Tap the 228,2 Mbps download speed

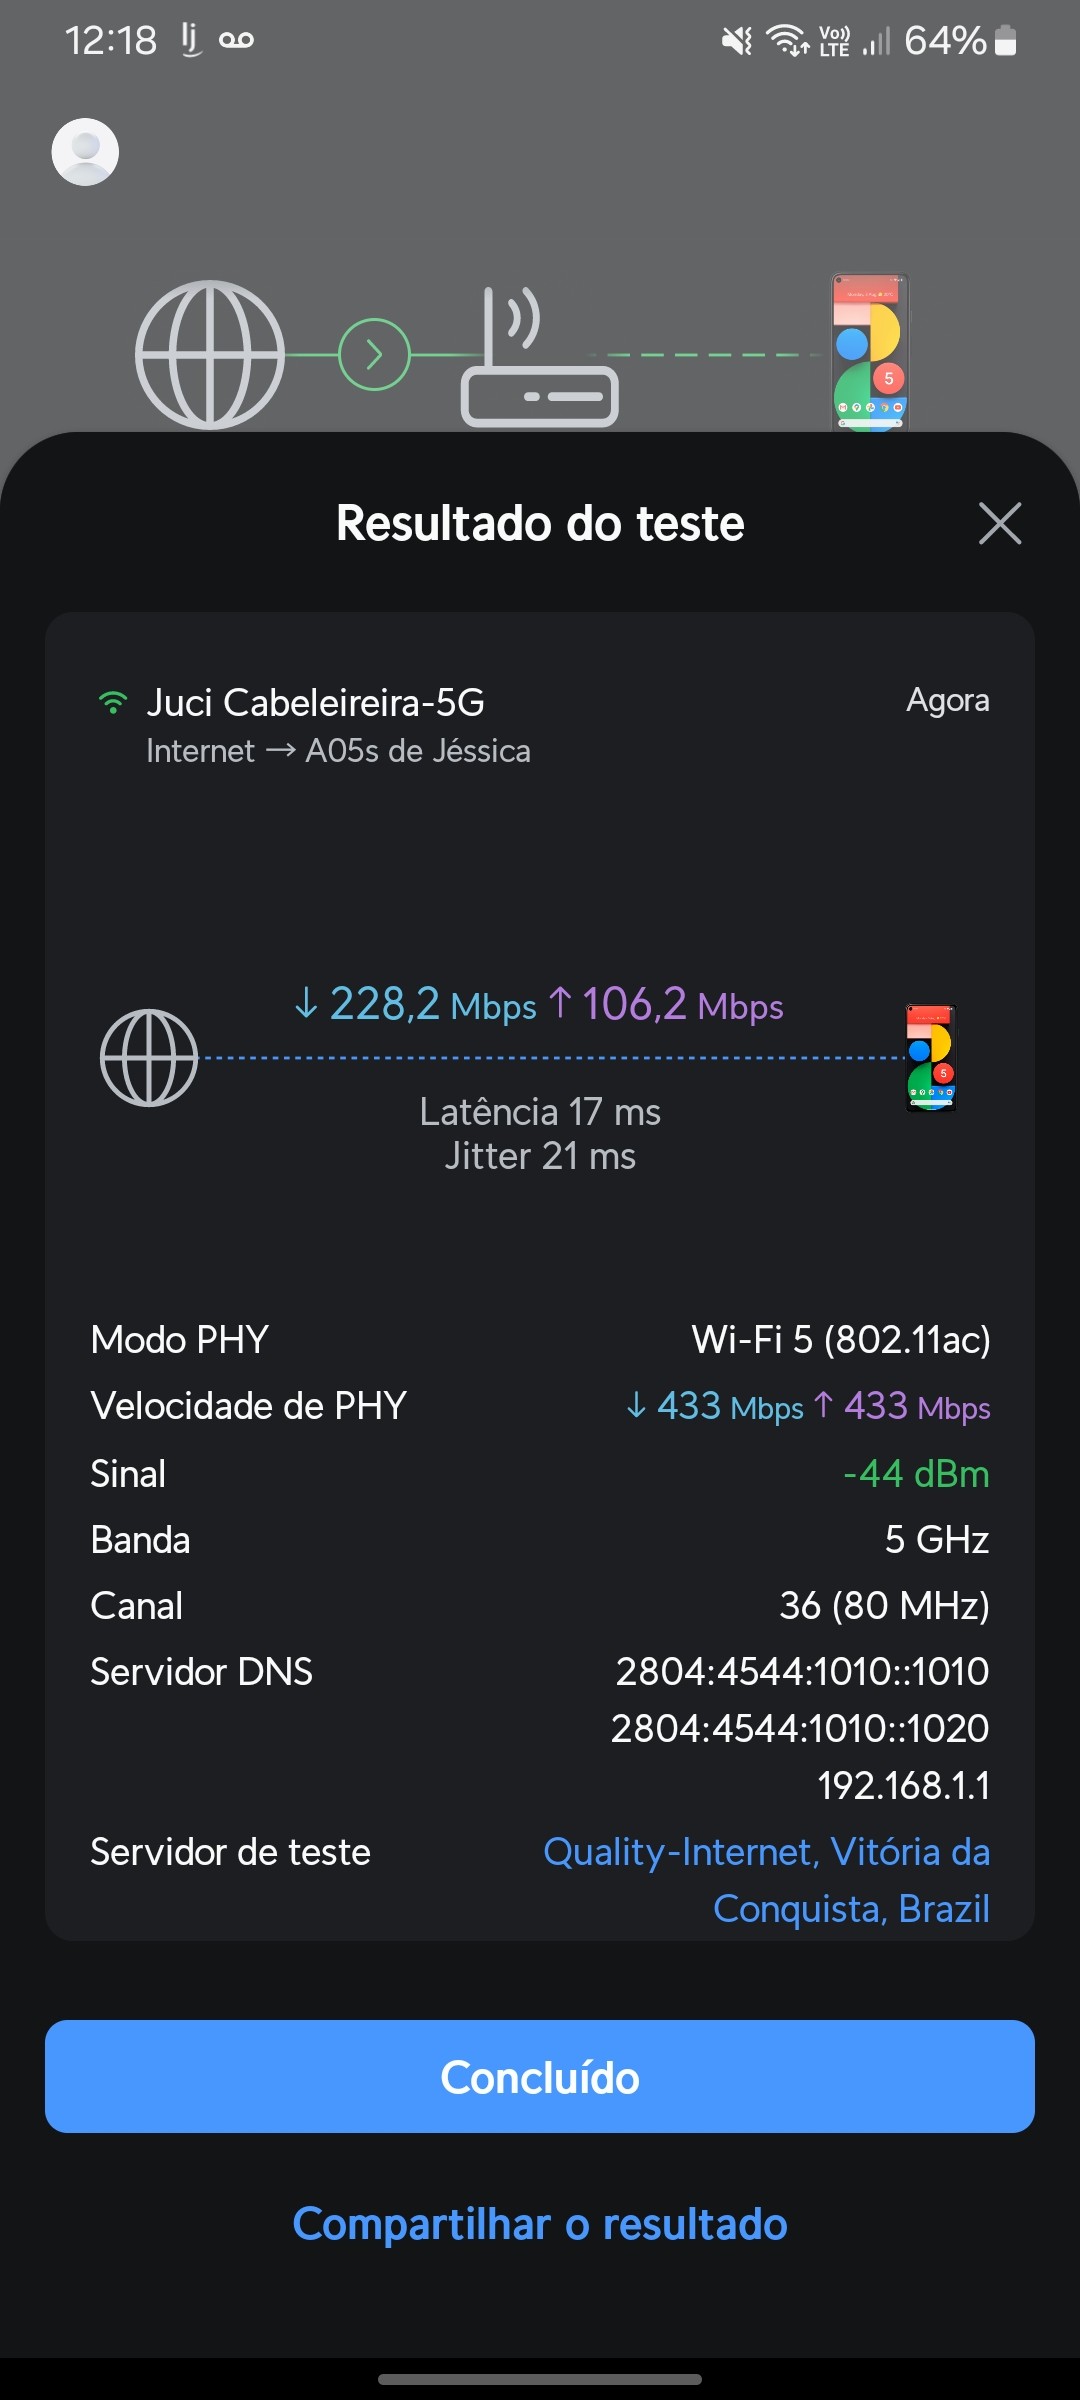tap(416, 1004)
